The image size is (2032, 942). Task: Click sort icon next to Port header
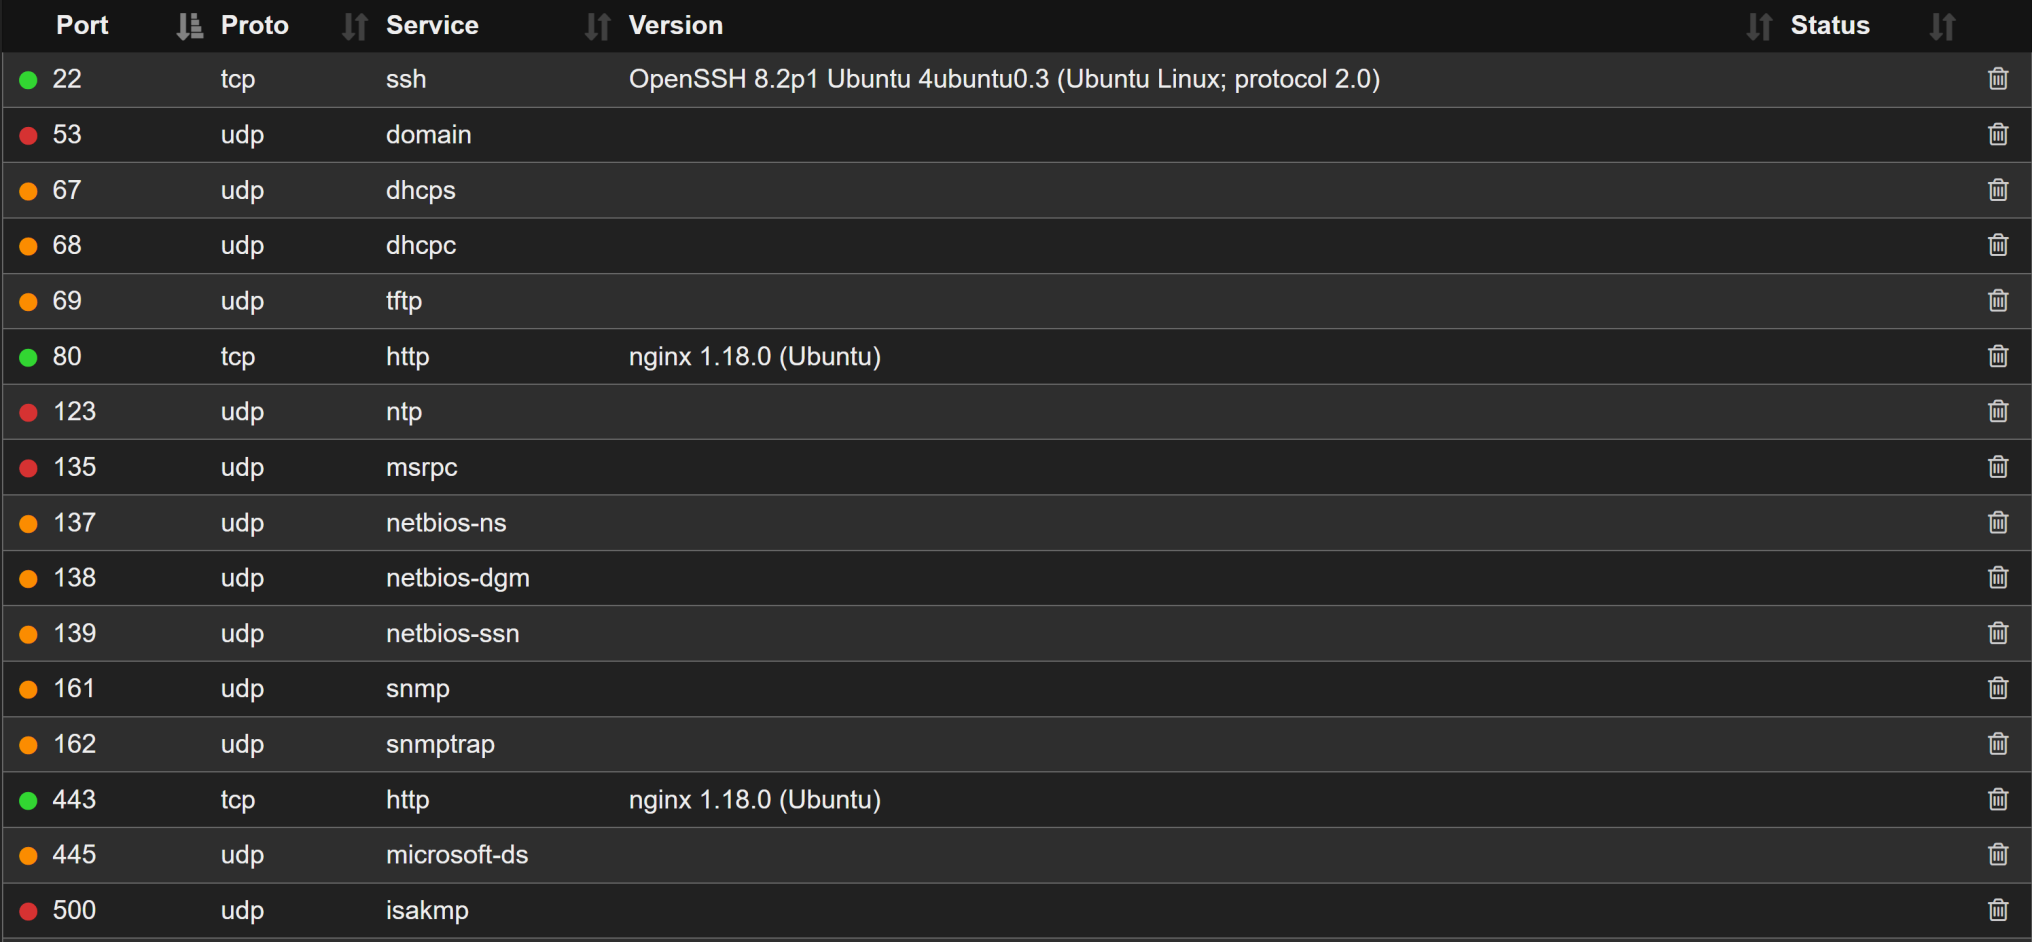point(189,27)
